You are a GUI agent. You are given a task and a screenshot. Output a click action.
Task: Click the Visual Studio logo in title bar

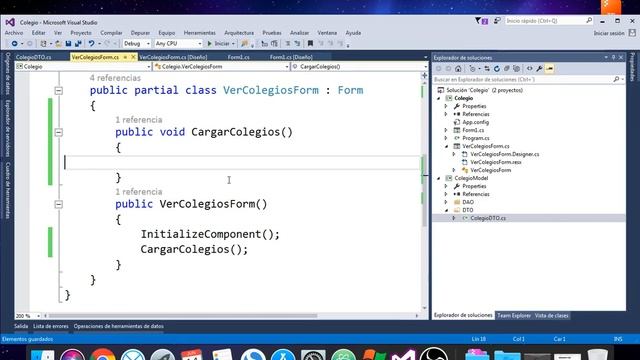10,22
